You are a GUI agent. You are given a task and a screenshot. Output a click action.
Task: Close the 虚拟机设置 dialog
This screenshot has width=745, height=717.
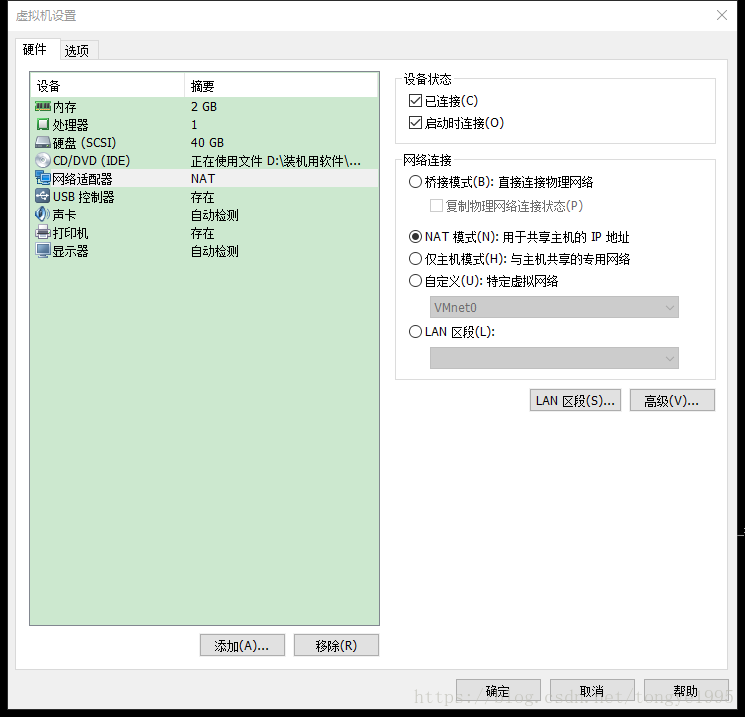tap(722, 15)
